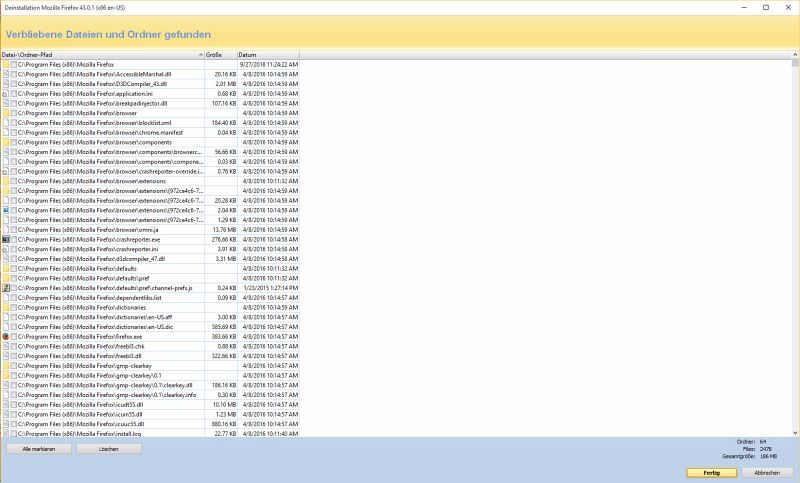Check the box for the root Mozilla Firefox folder

point(14,65)
